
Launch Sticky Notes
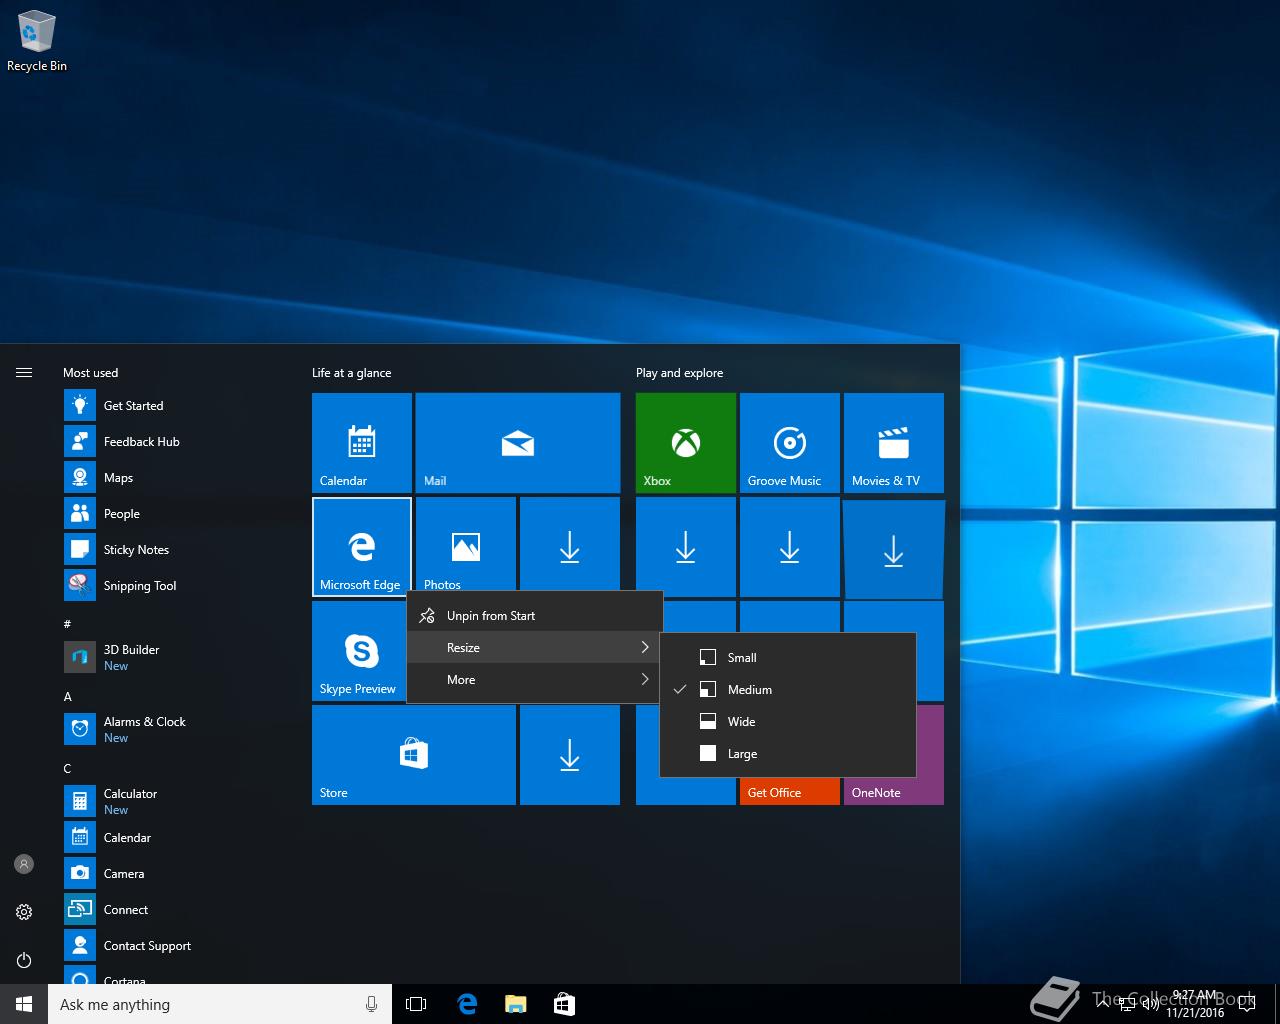click(x=180, y=549)
